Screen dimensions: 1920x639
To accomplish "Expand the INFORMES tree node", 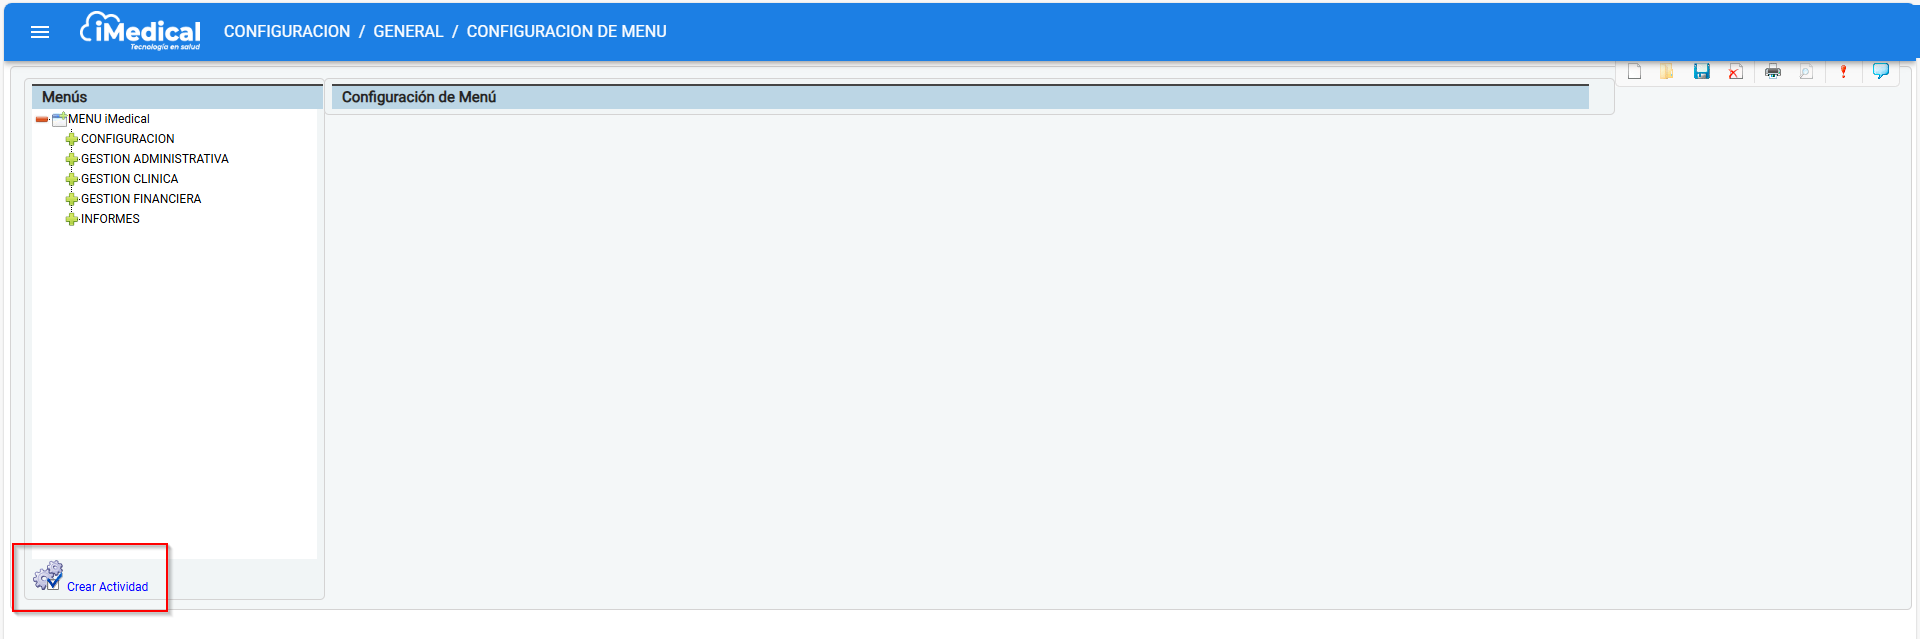I will [71, 219].
